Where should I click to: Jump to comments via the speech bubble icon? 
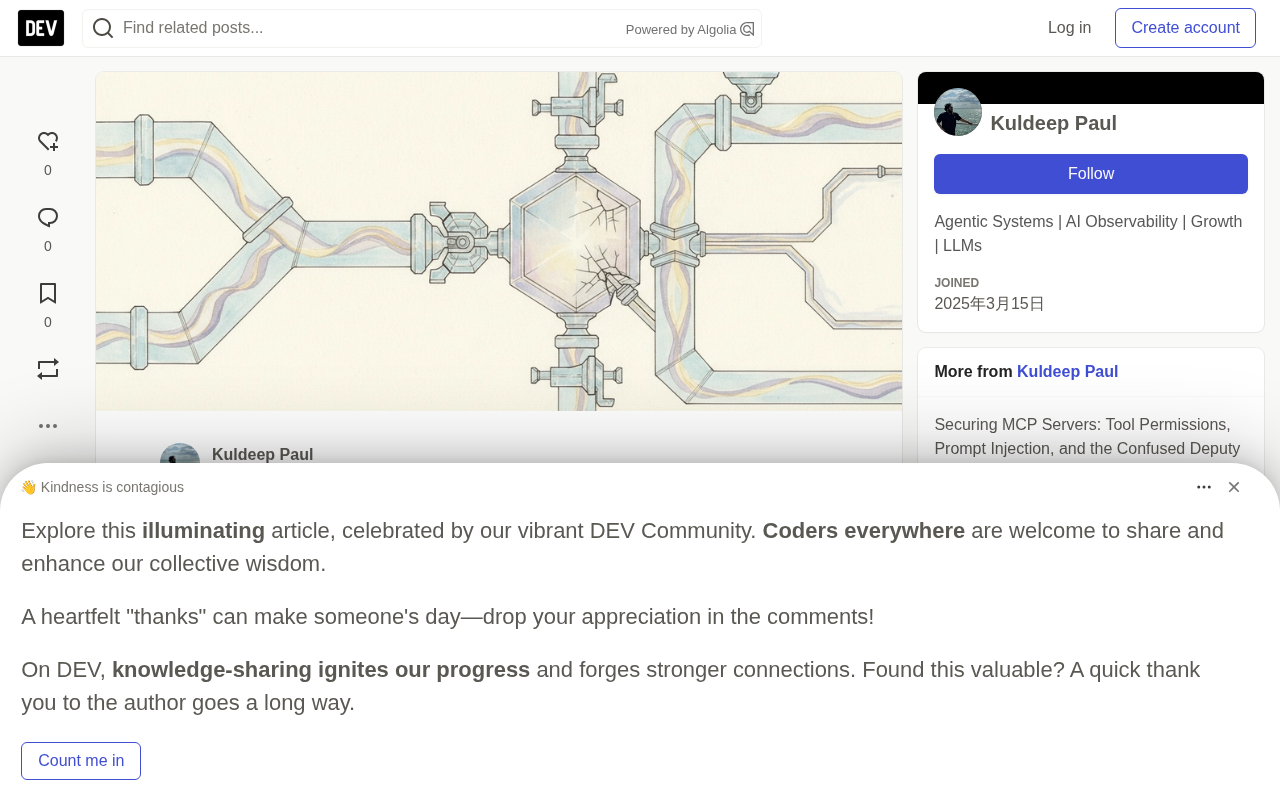click(x=48, y=218)
